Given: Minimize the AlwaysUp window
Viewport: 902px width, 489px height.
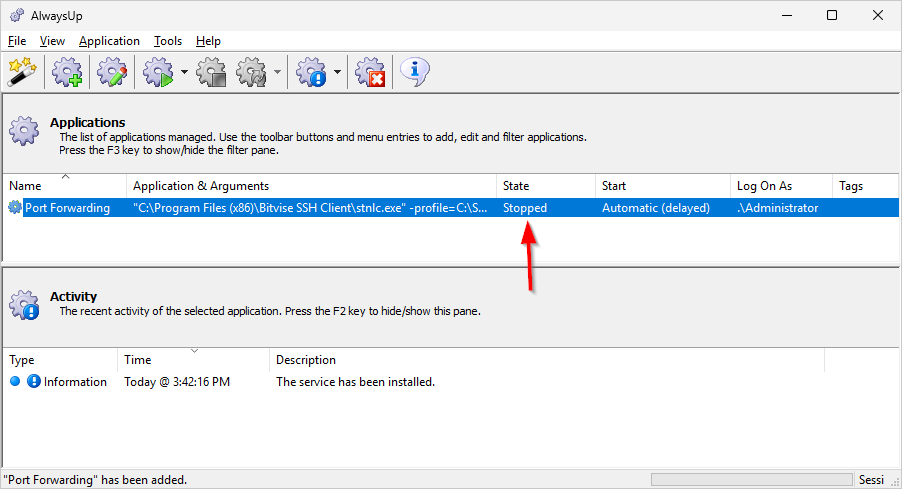Looking at the screenshot, I should pyautogui.click(x=787, y=16).
